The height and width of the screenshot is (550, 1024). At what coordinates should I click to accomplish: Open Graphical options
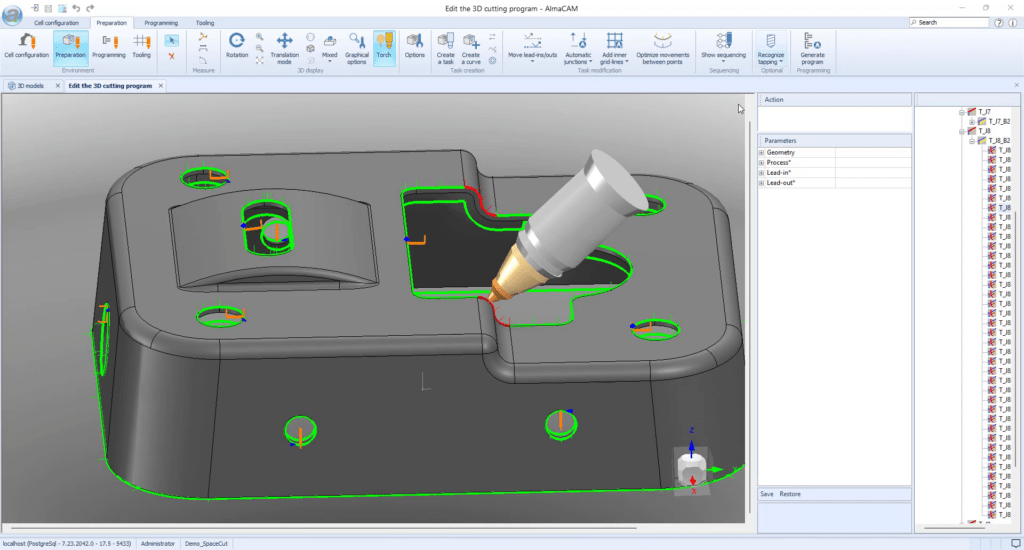pos(356,47)
